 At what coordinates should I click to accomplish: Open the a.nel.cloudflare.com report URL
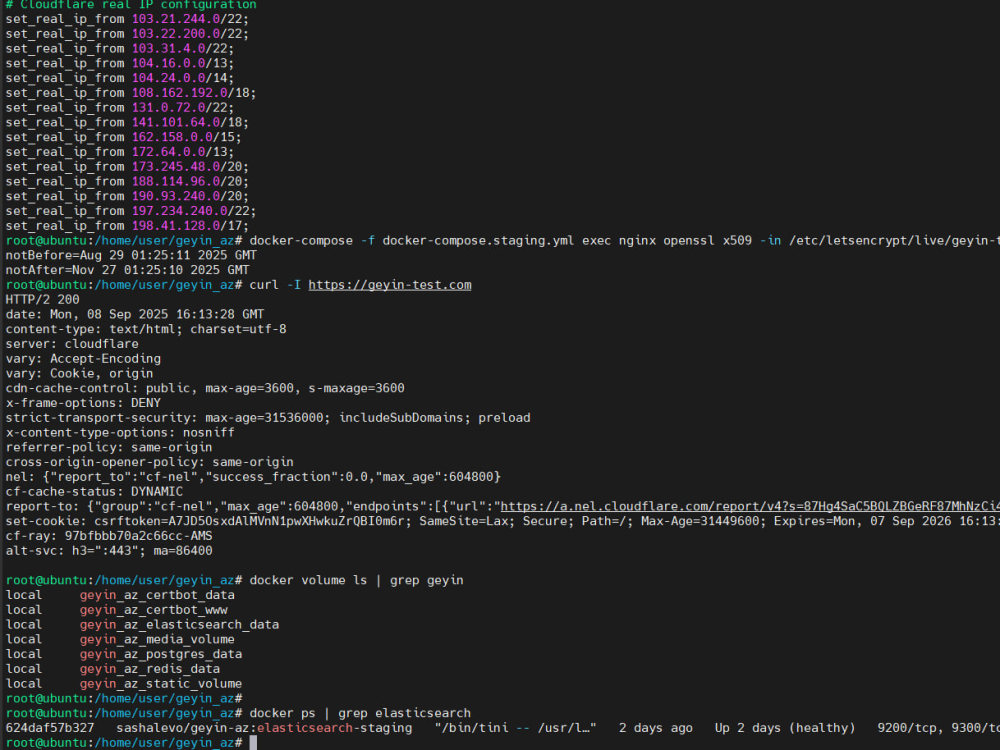pyautogui.click(x=750, y=506)
